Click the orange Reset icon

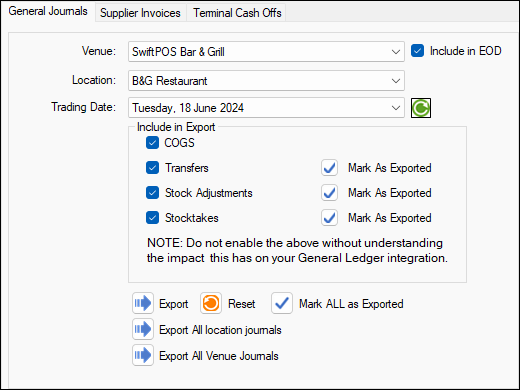(x=211, y=303)
